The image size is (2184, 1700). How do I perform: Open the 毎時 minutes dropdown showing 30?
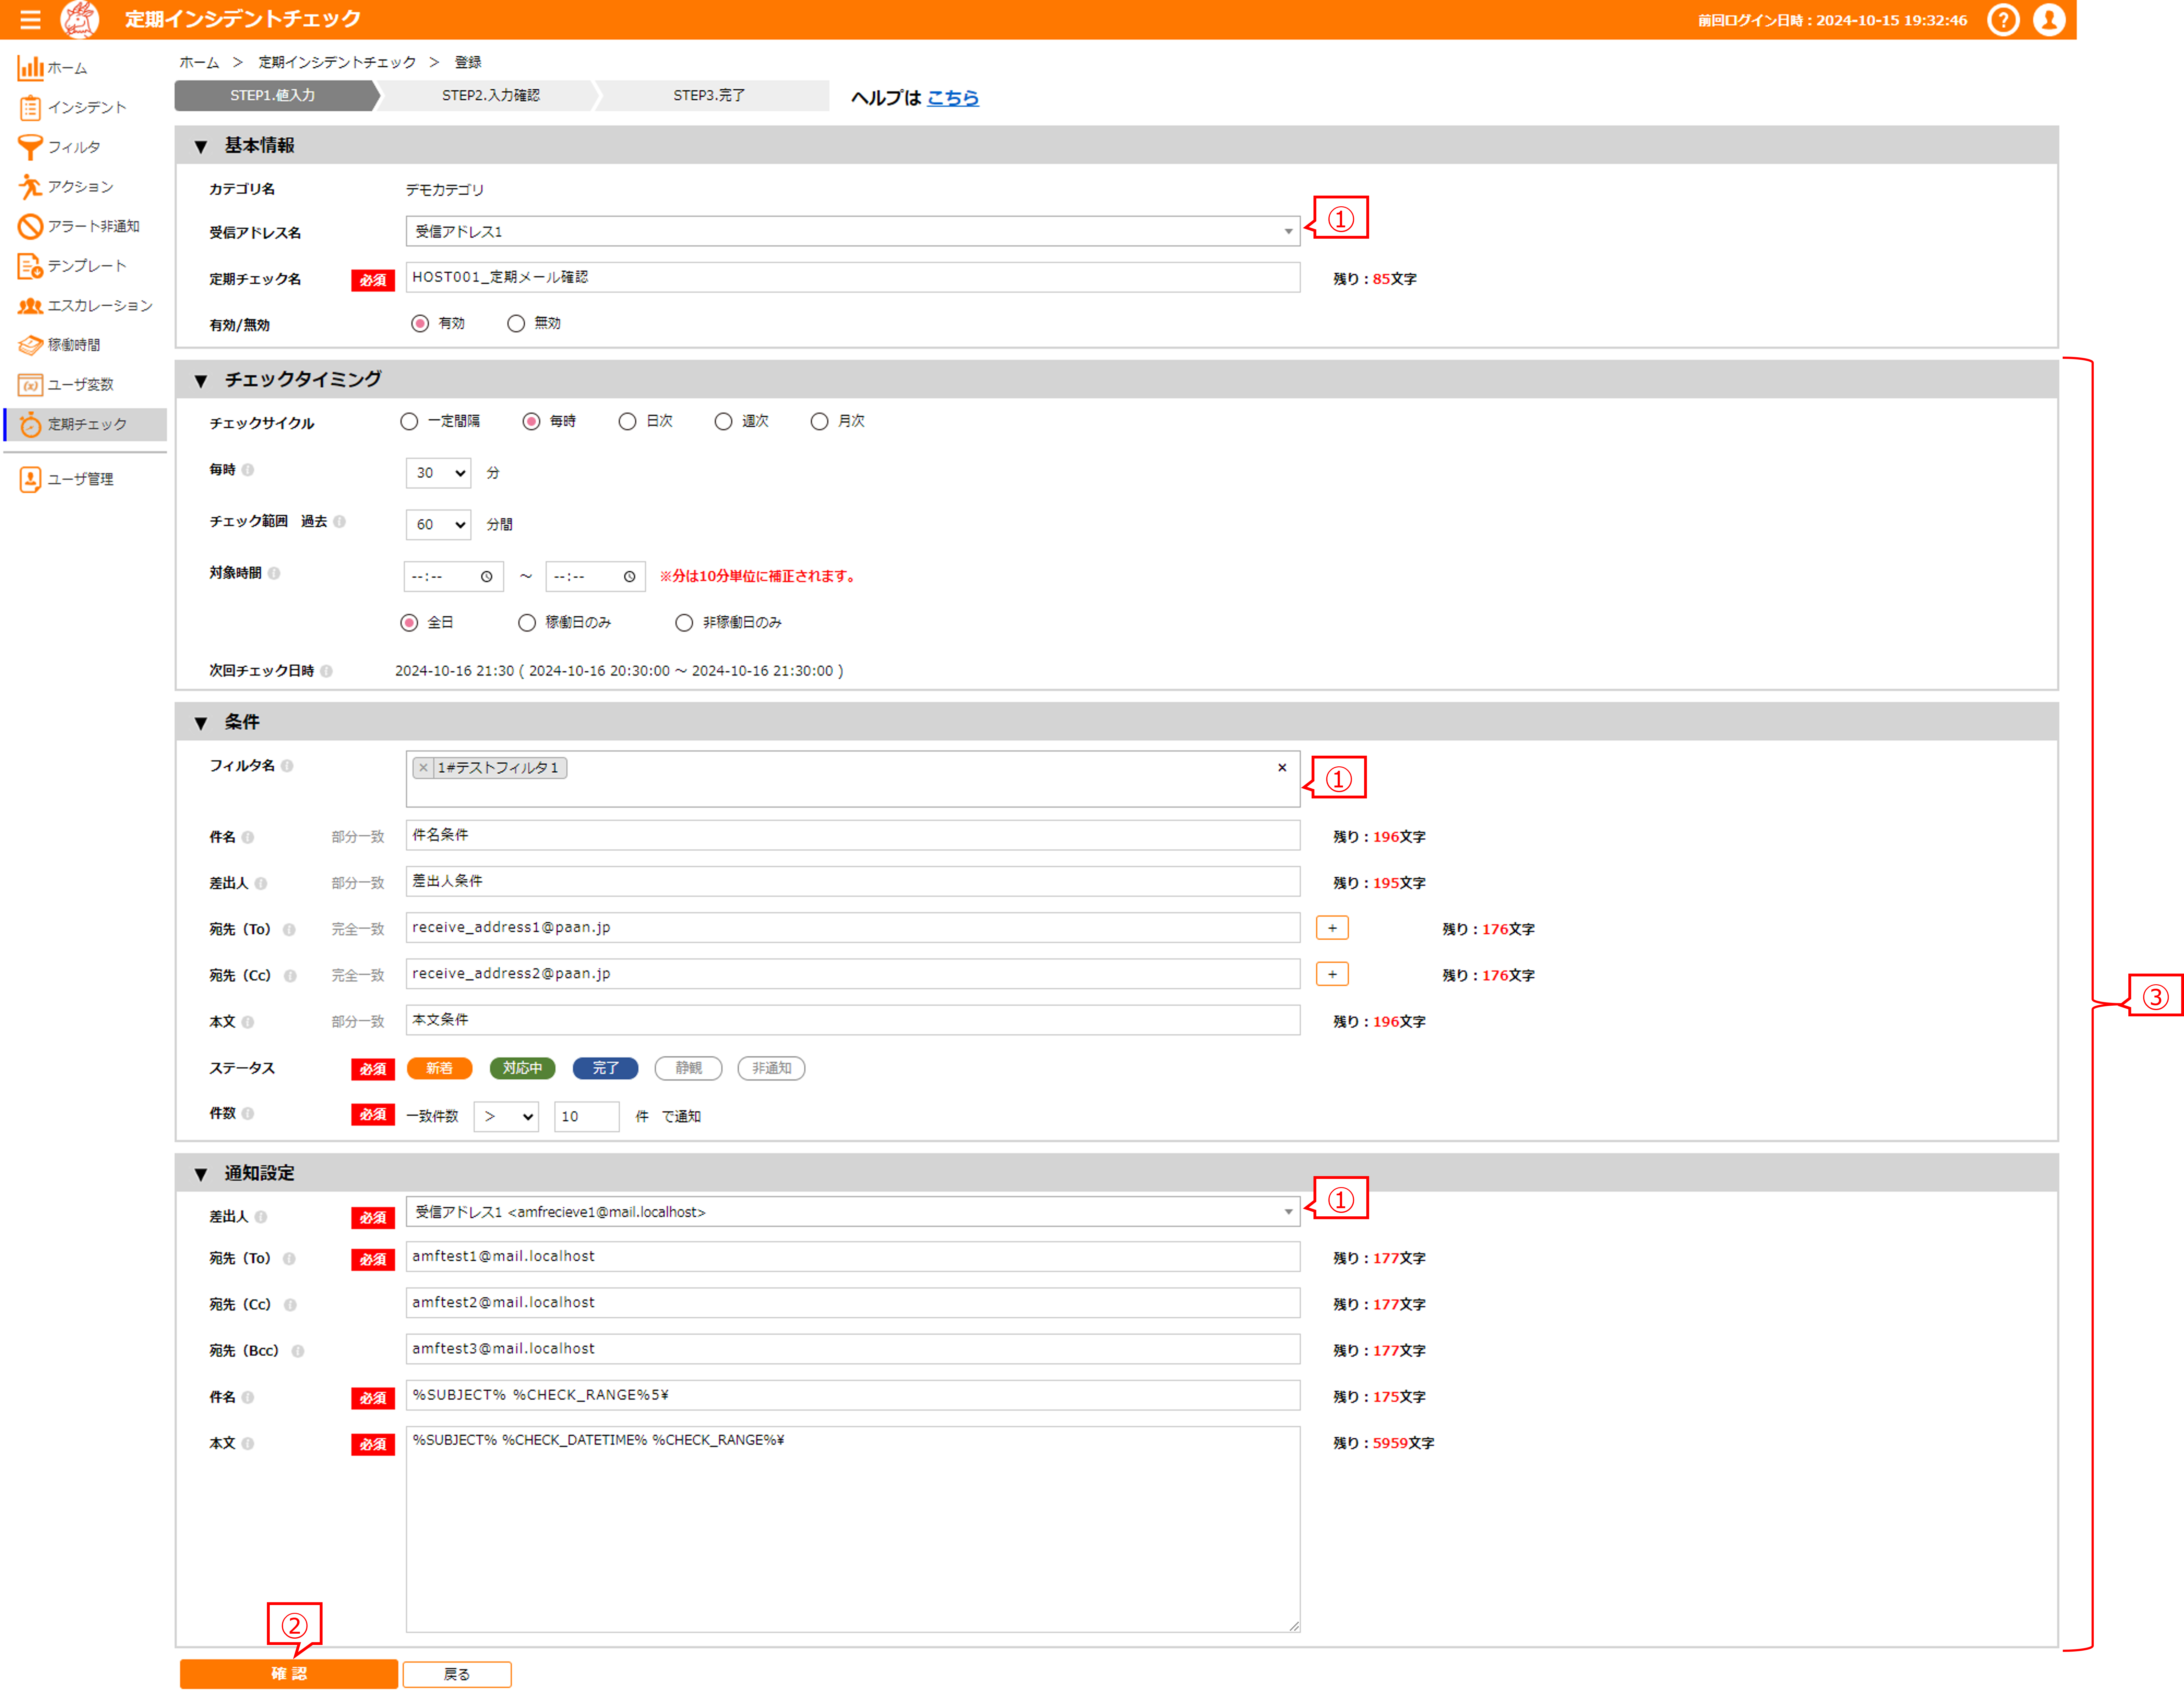coord(438,473)
